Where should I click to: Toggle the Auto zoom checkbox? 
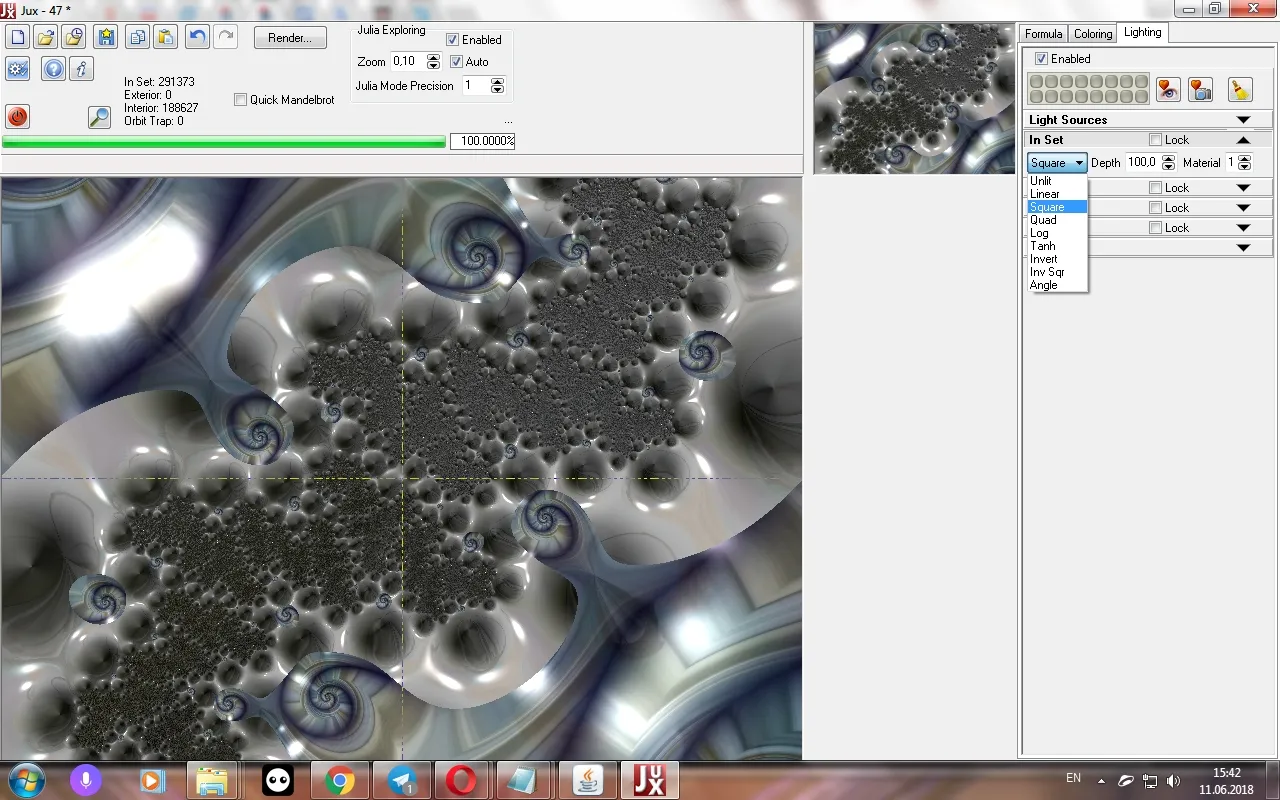point(456,62)
